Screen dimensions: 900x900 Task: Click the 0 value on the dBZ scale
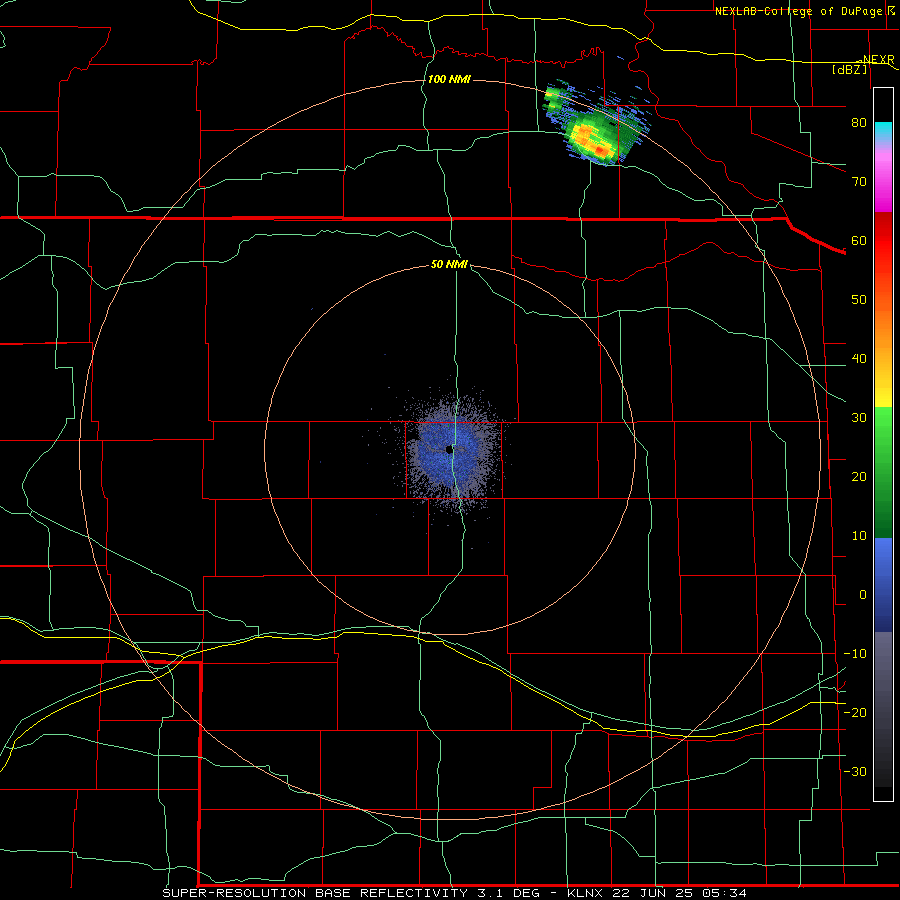coord(863,595)
